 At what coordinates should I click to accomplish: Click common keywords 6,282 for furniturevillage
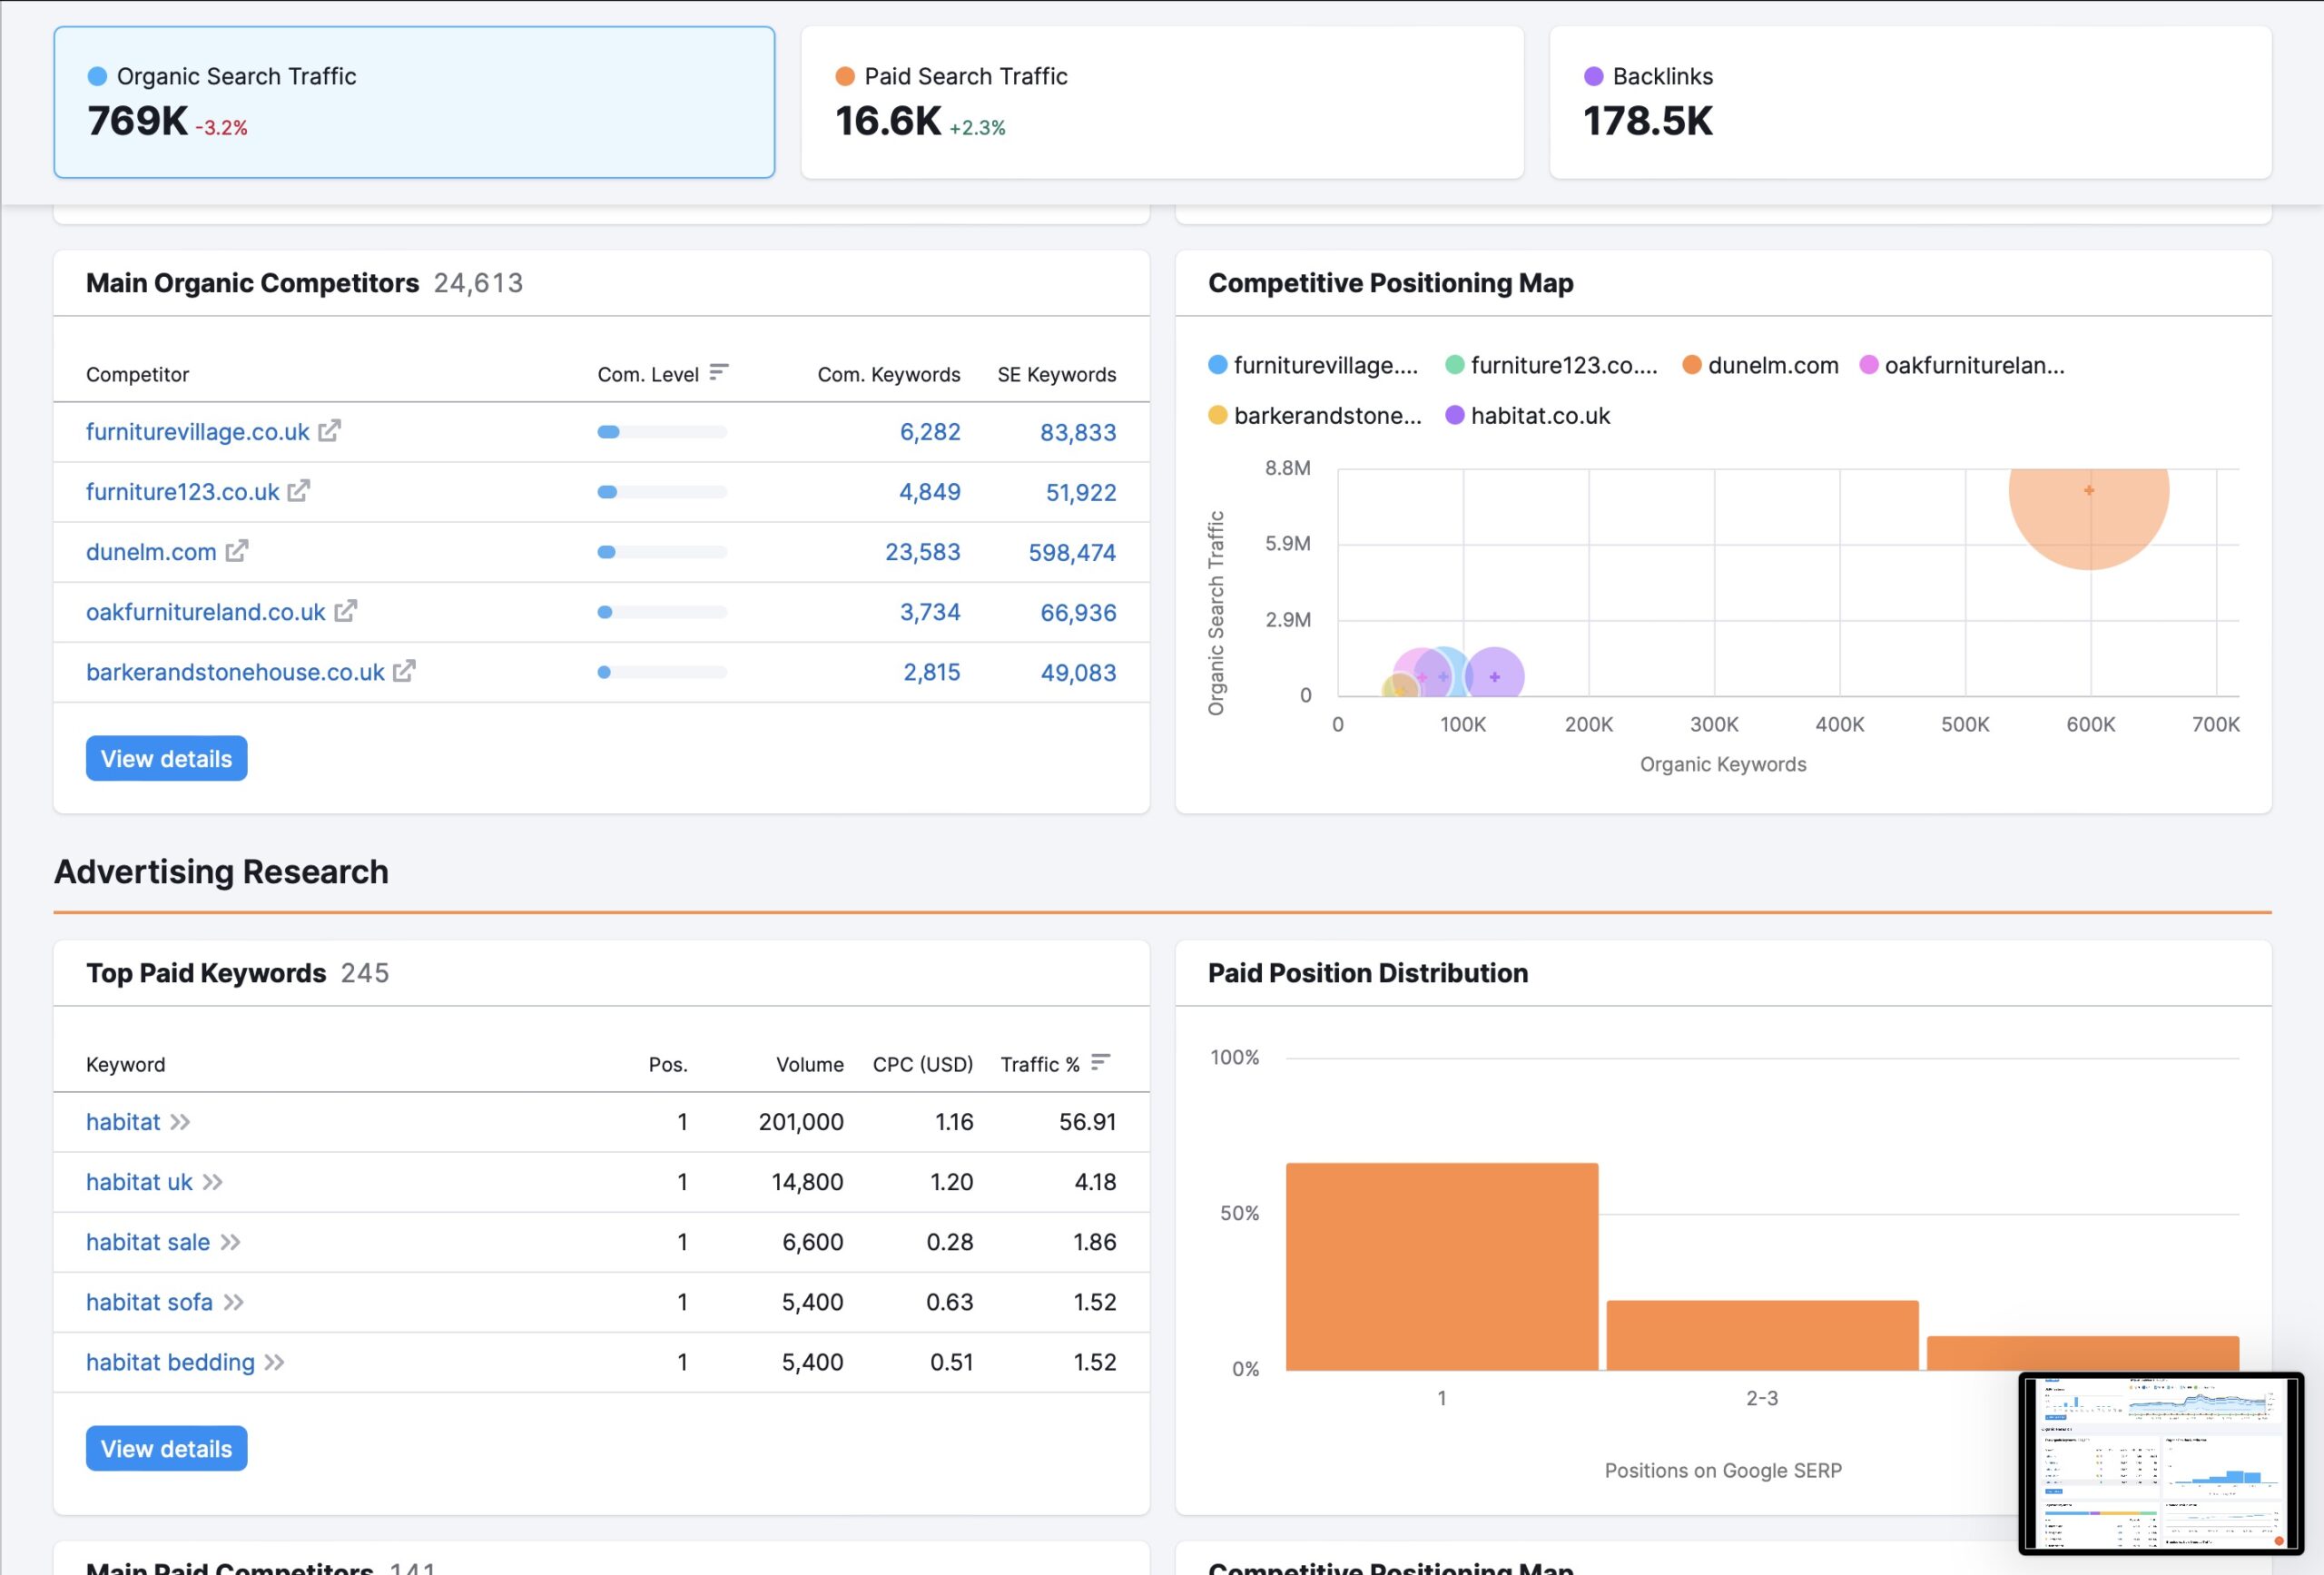(930, 432)
